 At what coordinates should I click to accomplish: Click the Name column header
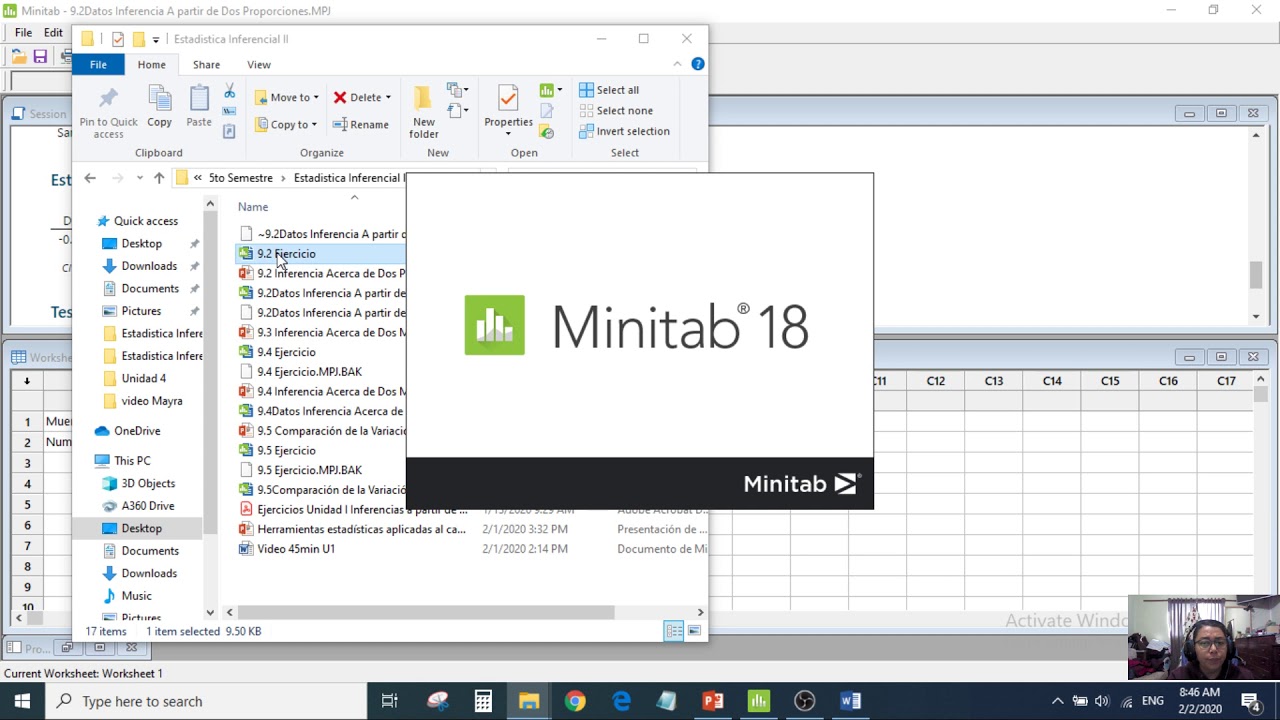pos(253,207)
